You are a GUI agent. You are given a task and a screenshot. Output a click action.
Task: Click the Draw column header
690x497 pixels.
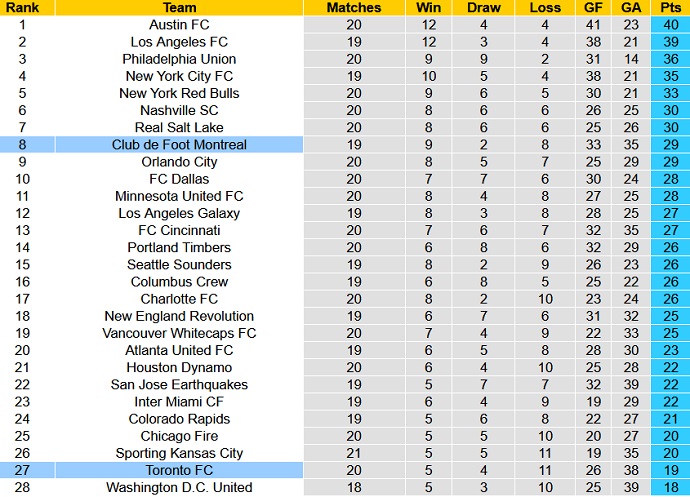484,7
